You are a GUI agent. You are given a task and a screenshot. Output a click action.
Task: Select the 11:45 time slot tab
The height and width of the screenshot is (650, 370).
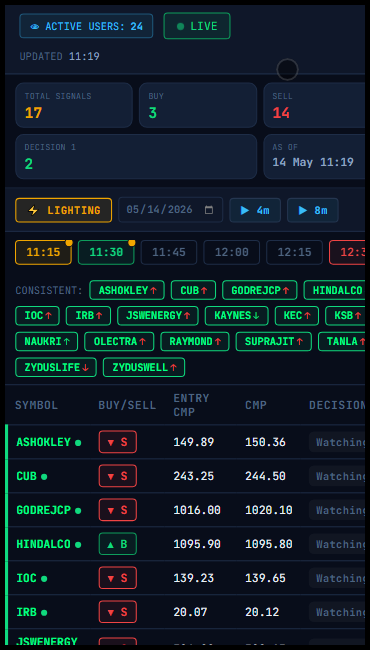coord(169,252)
